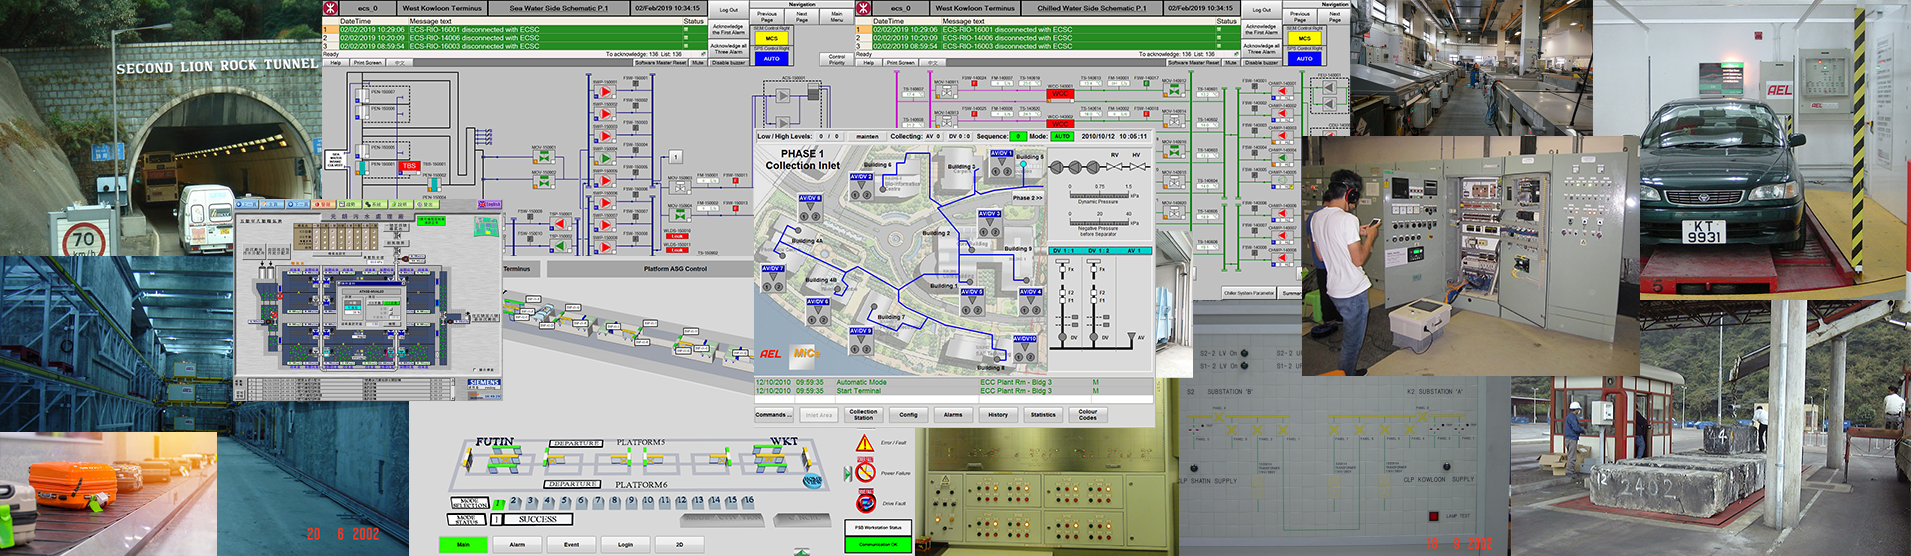The width and height of the screenshot is (1911, 556).
Task: Select mode number 5 in Mode Selection
Action: [x=565, y=501]
